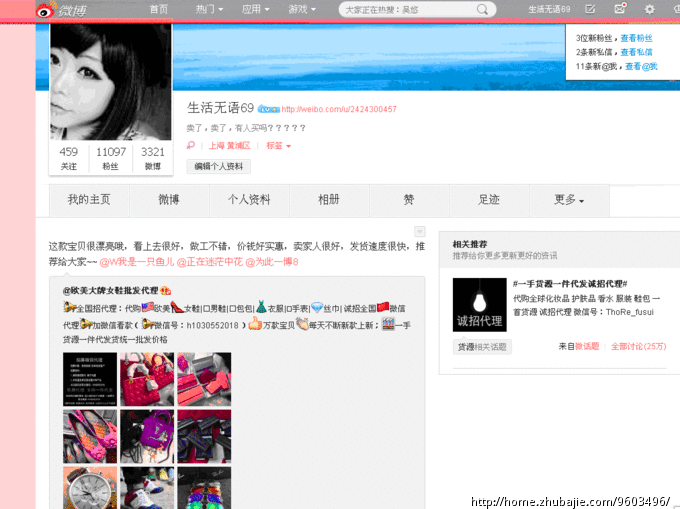This screenshot has width=680, height=509.
Task: Click the female gender icon
Action: tap(191, 145)
